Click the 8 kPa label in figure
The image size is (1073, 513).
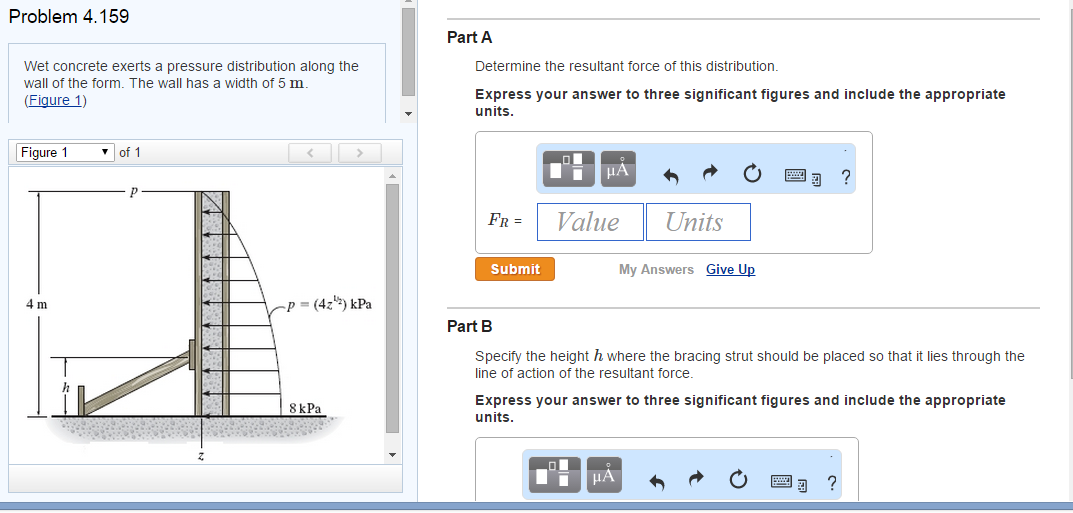click(x=305, y=408)
